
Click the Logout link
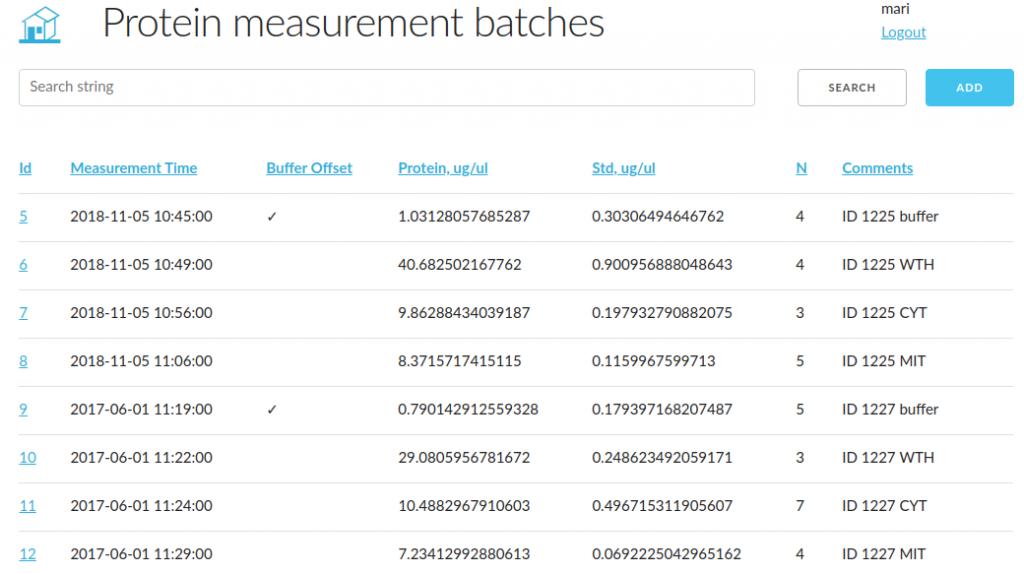[903, 32]
